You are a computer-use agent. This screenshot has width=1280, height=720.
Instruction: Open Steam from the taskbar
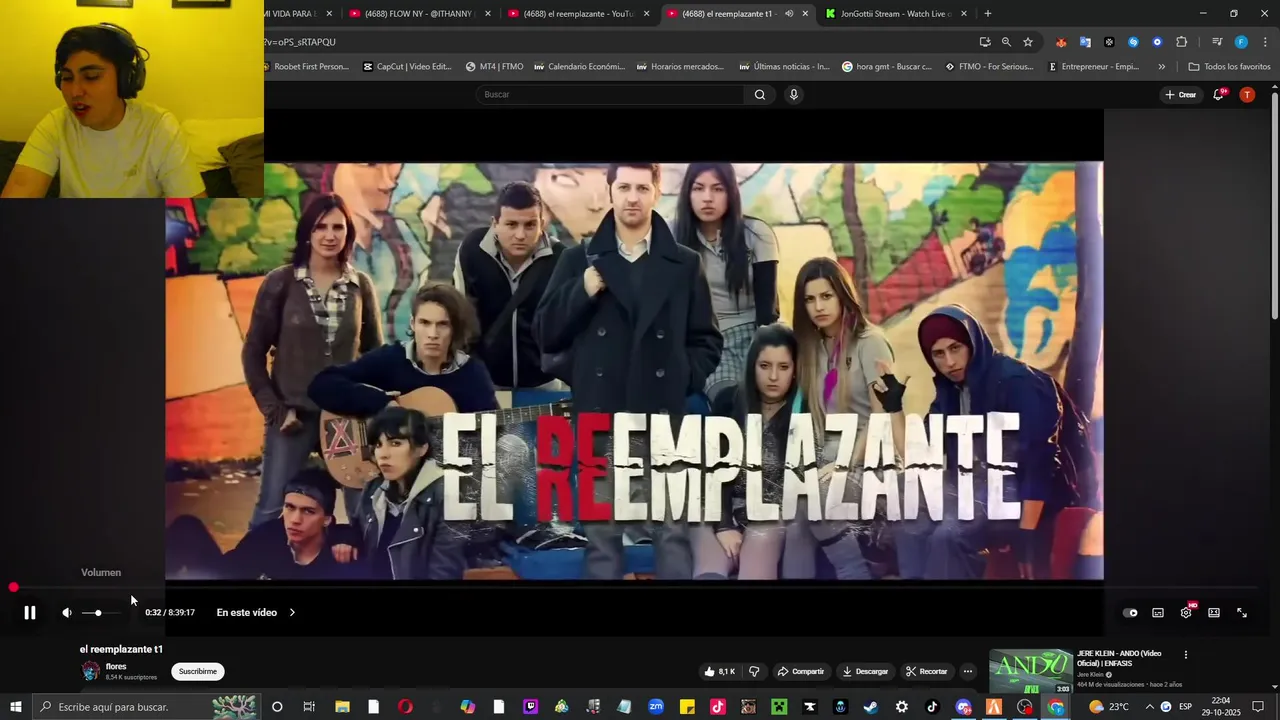tap(870, 707)
